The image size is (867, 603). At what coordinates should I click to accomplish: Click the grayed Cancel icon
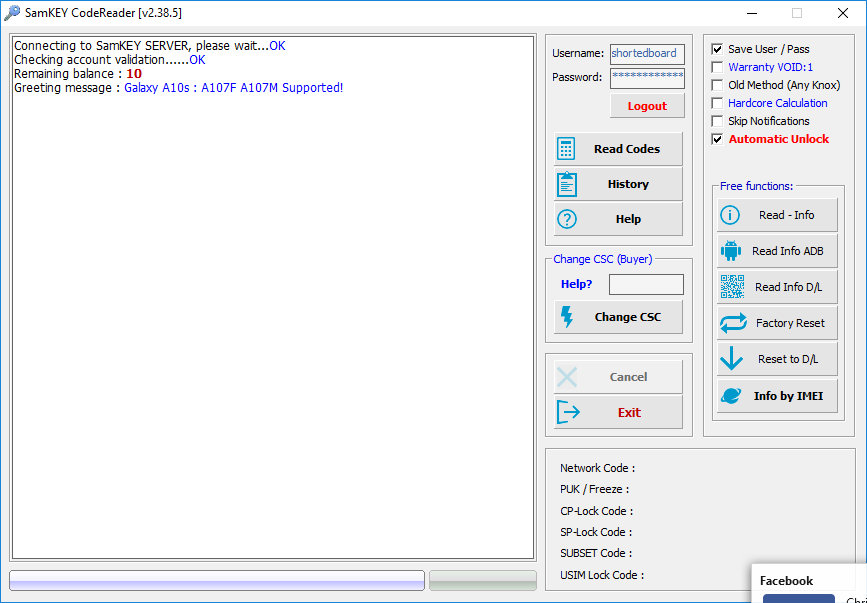[567, 376]
